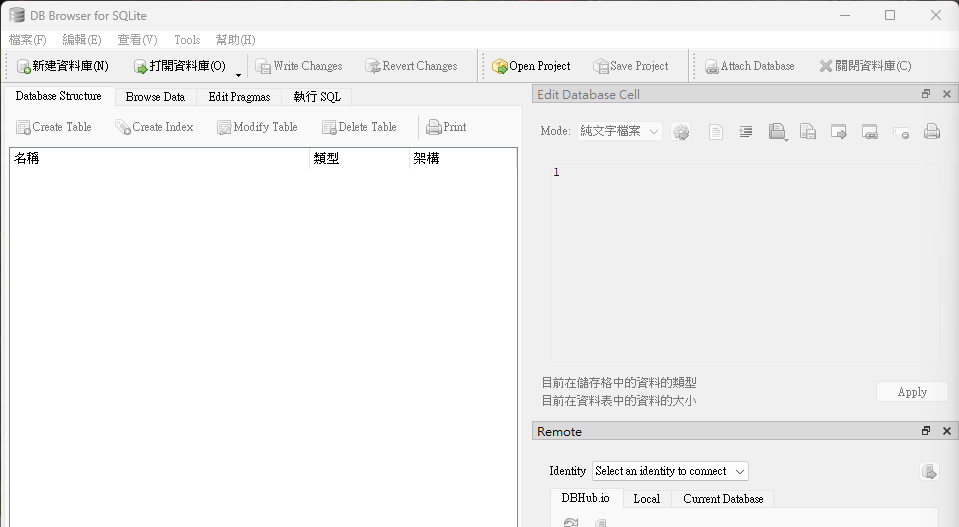The height and width of the screenshot is (527, 959).
Task: Click the blank document icon in cell editor
Action: pyautogui.click(x=716, y=131)
